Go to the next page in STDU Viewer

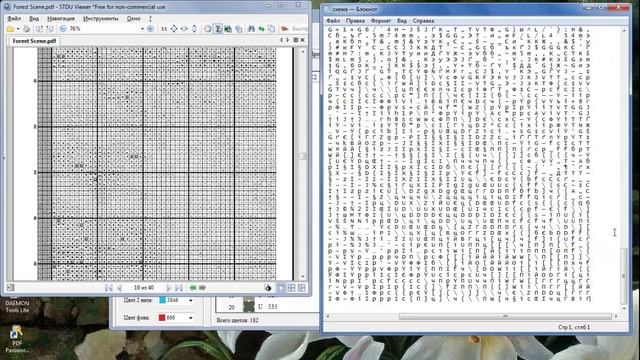(x=168, y=288)
